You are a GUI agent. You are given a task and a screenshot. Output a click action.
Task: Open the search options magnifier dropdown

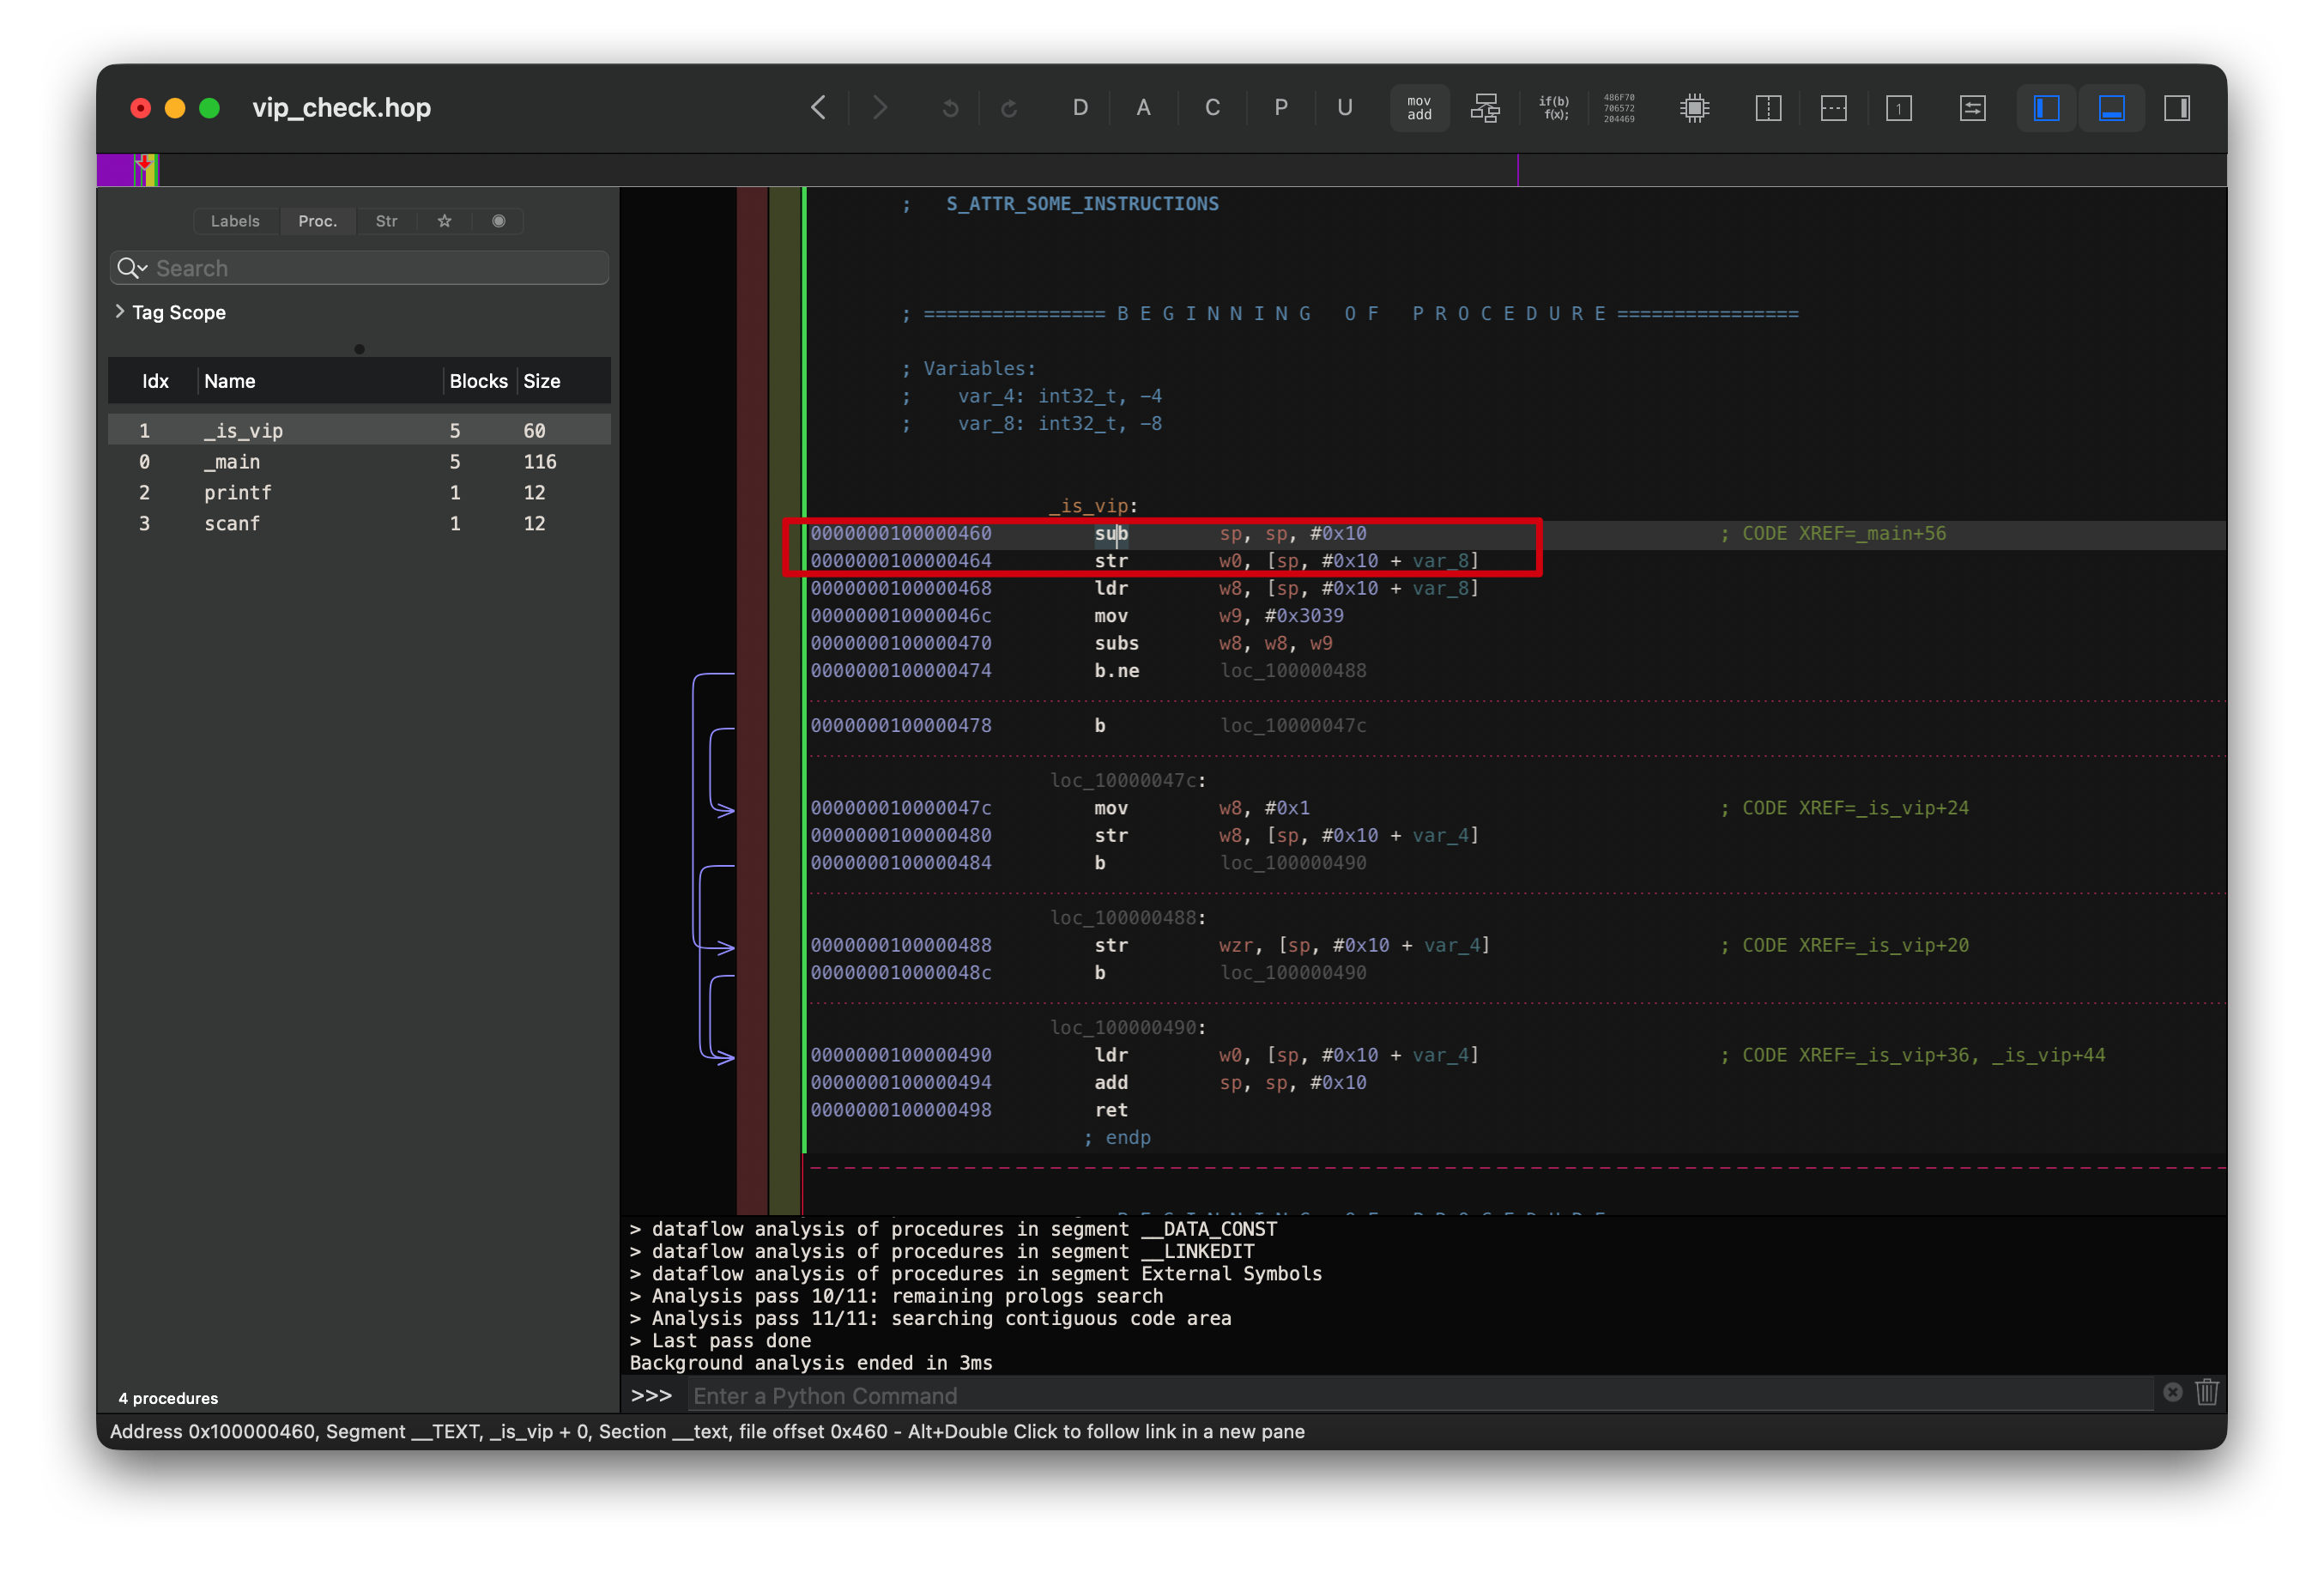132,268
